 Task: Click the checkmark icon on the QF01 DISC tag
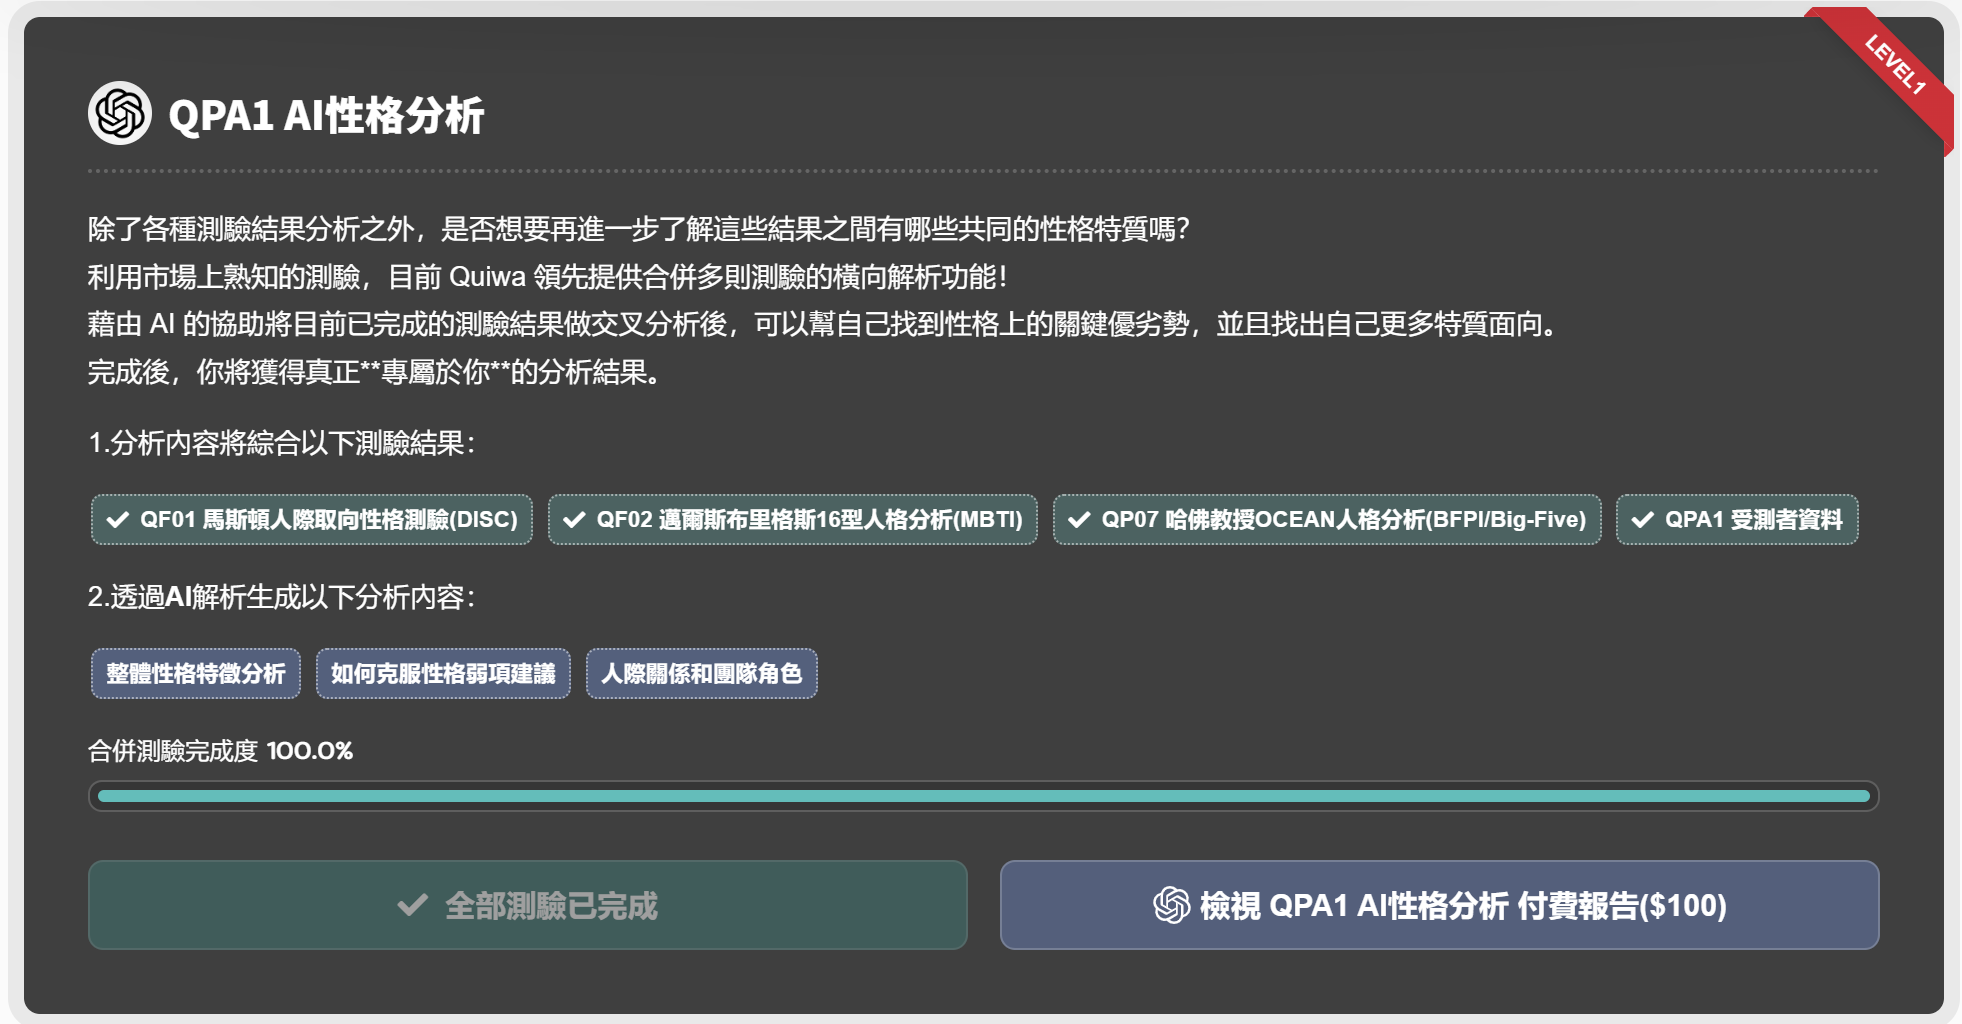tap(118, 519)
